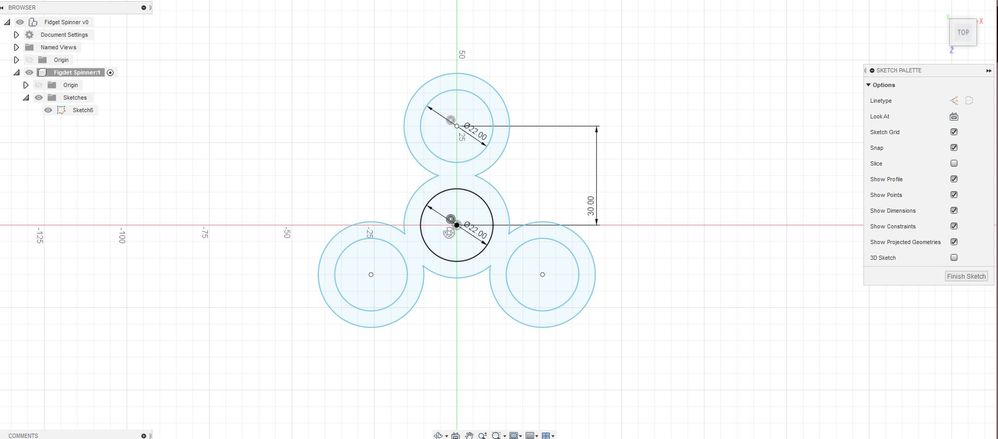Click the Sketch Palette double-arrow expand icon
The height and width of the screenshot is (439, 998).
pyautogui.click(x=988, y=70)
